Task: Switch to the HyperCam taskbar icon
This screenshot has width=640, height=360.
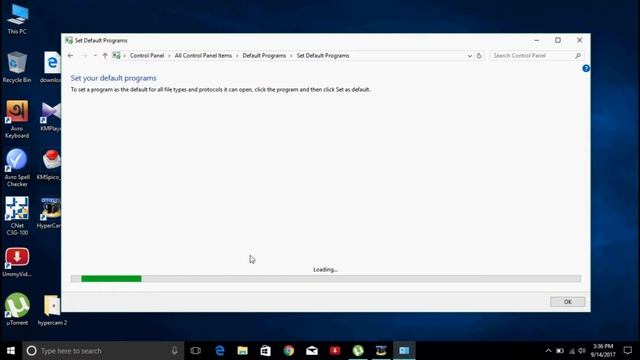Action: click(381, 351)
